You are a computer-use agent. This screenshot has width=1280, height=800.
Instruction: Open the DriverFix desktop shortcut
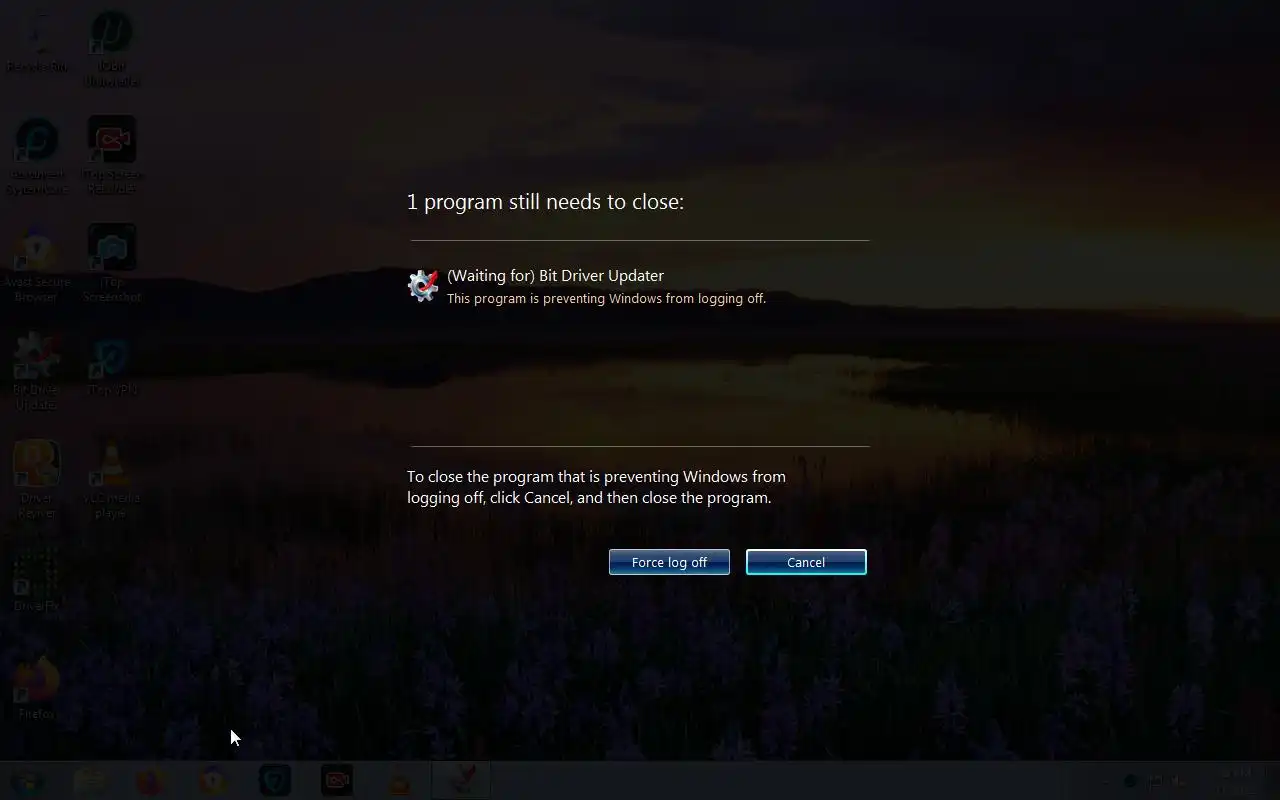tap(37, 580)
